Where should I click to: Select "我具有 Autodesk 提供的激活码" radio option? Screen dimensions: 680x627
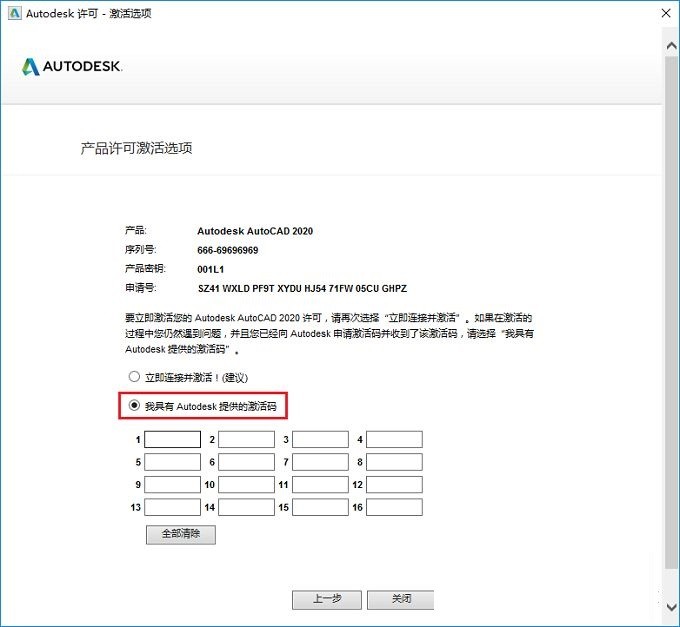[x=134, y=406]
